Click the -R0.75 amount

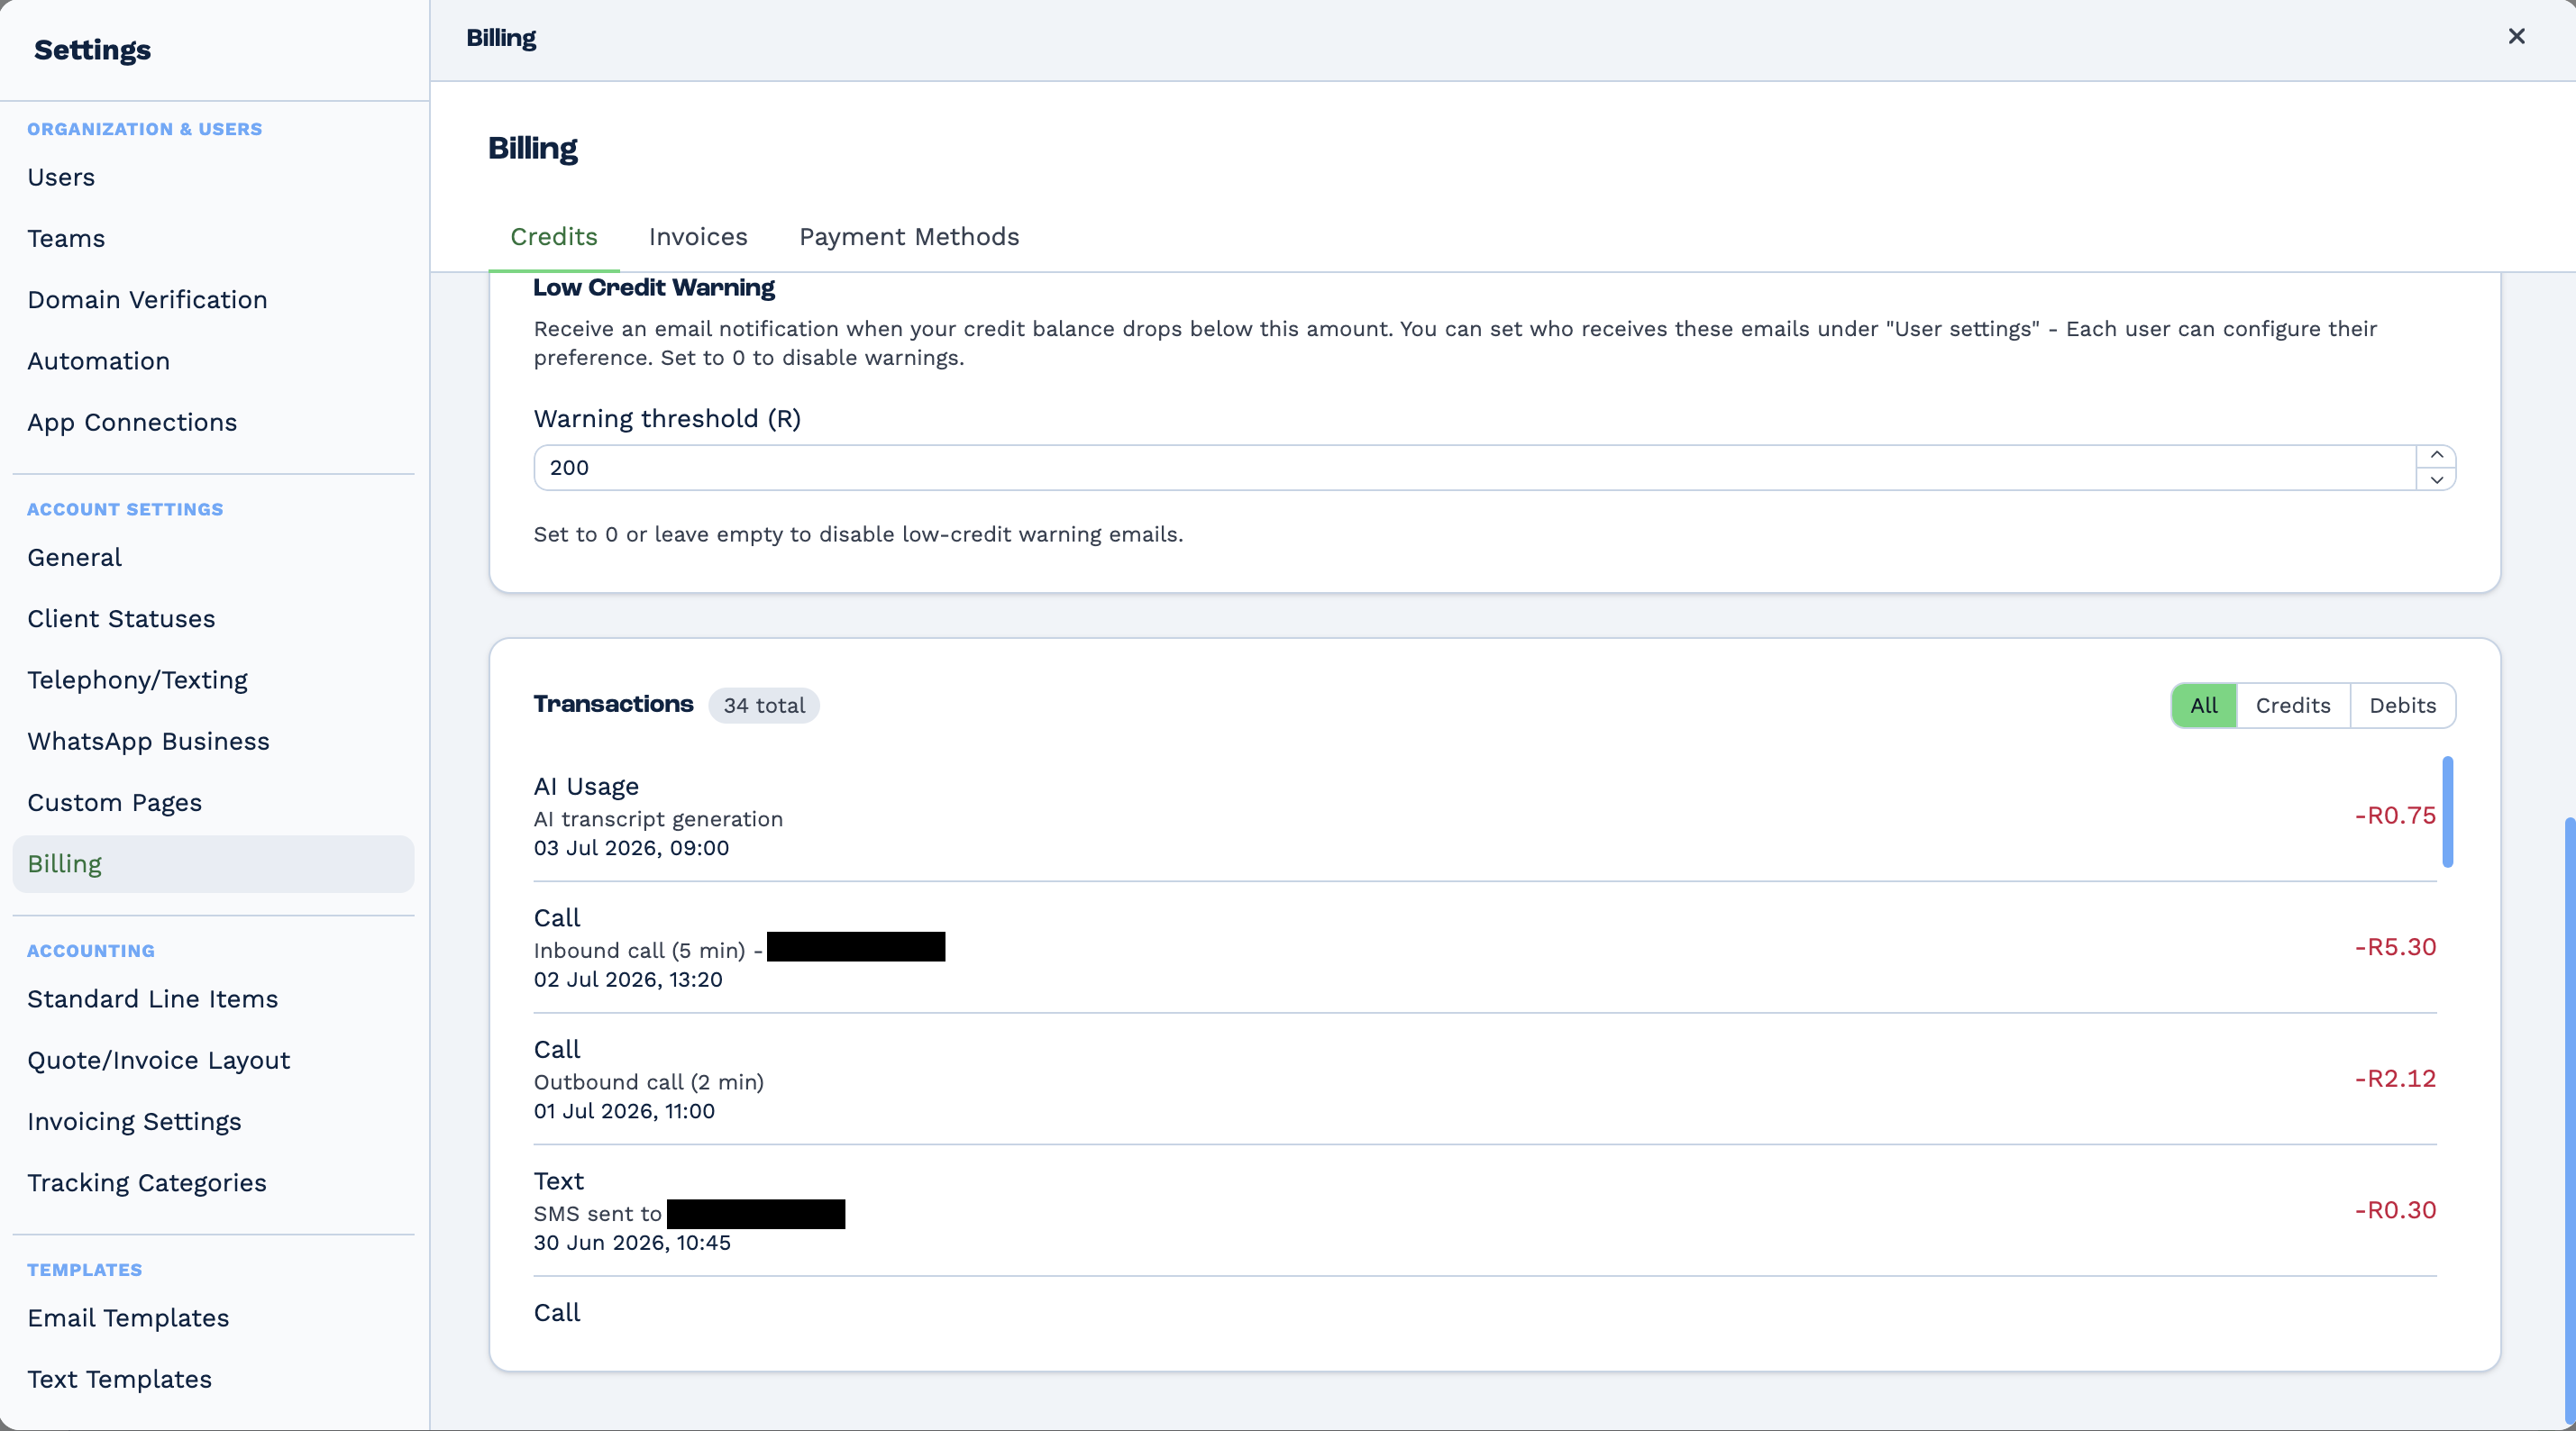(x=2395, y=816)
